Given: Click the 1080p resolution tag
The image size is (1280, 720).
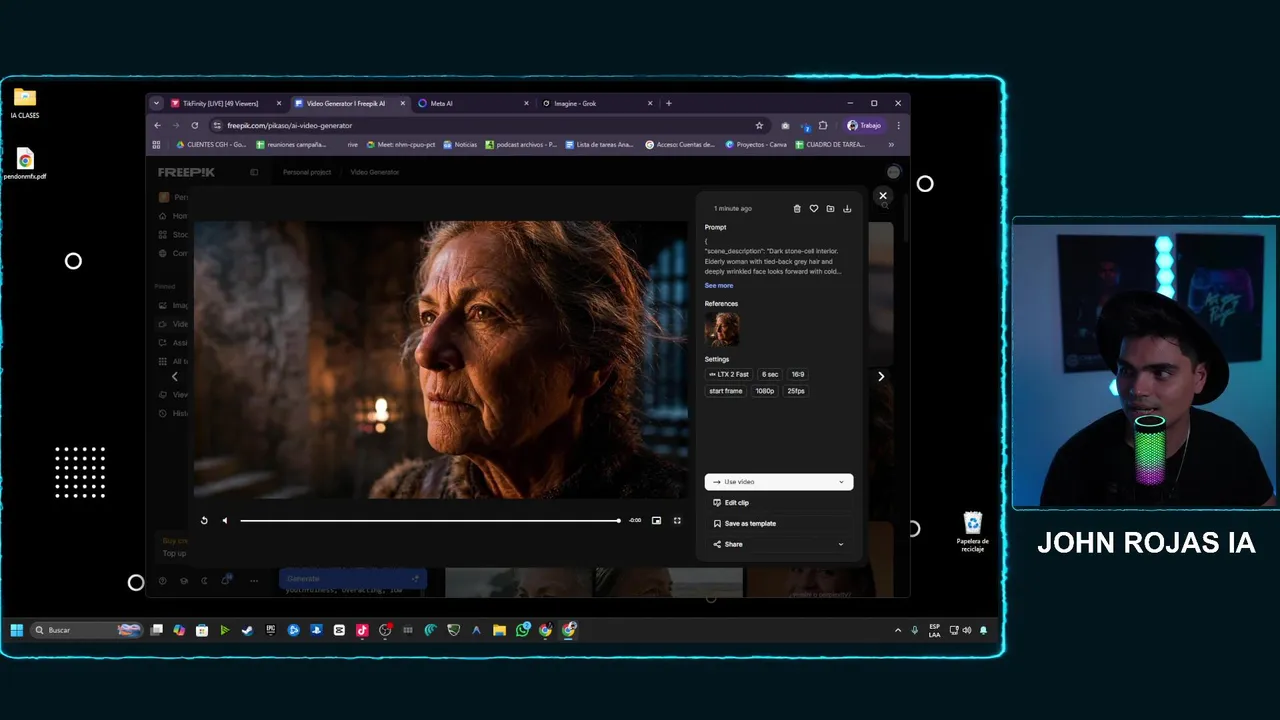Looking at the screenshot, I should point(765,391).
